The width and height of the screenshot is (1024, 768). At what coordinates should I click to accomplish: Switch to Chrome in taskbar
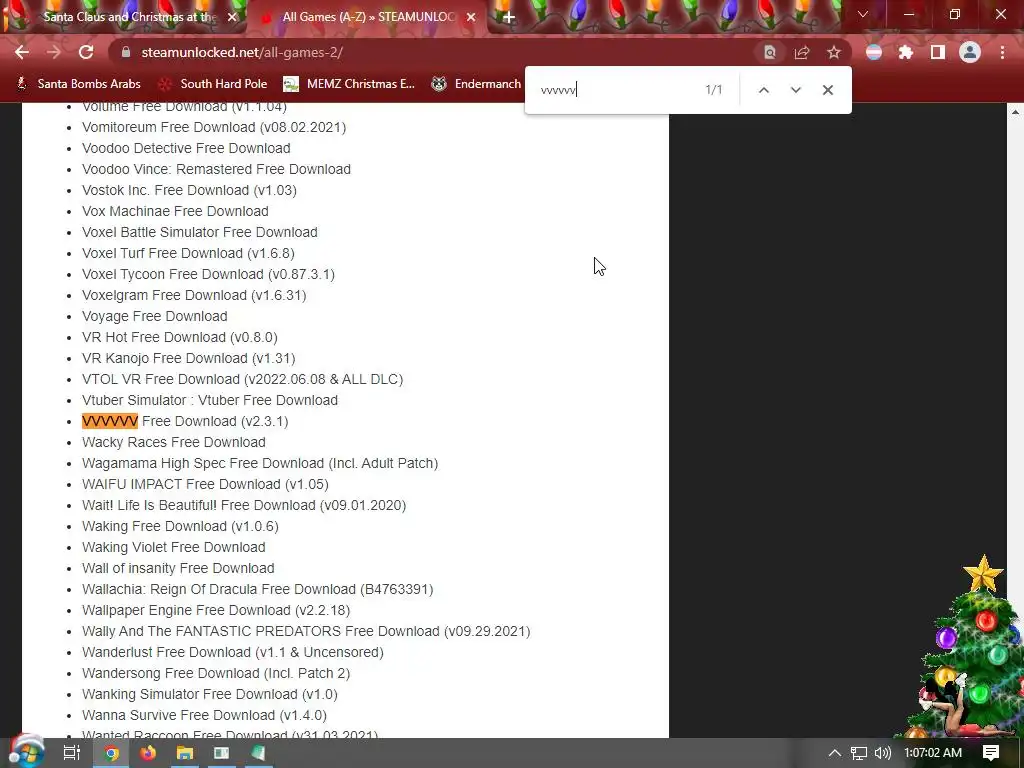[x=111, y=753]
